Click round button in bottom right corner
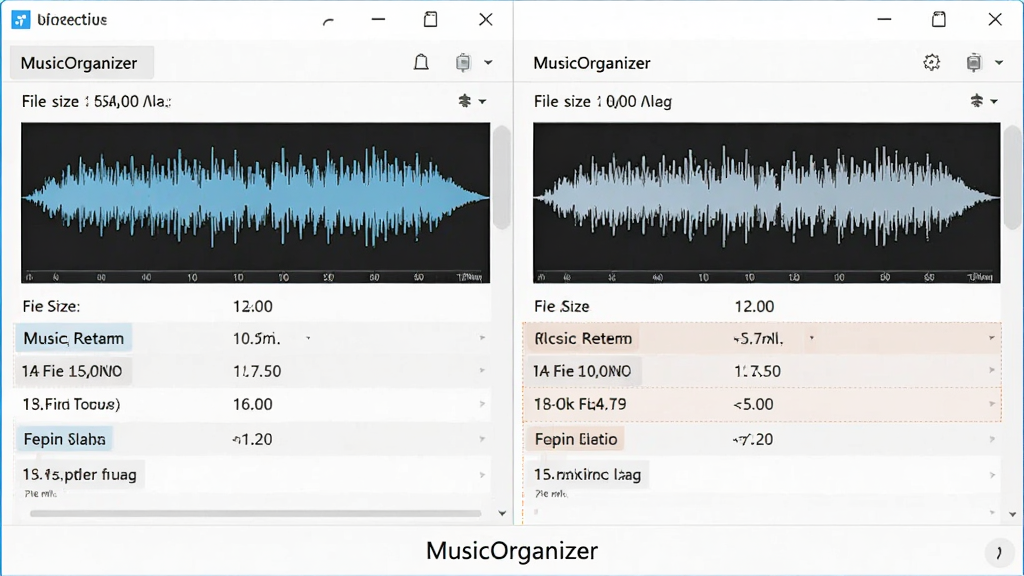 (999, 553)
